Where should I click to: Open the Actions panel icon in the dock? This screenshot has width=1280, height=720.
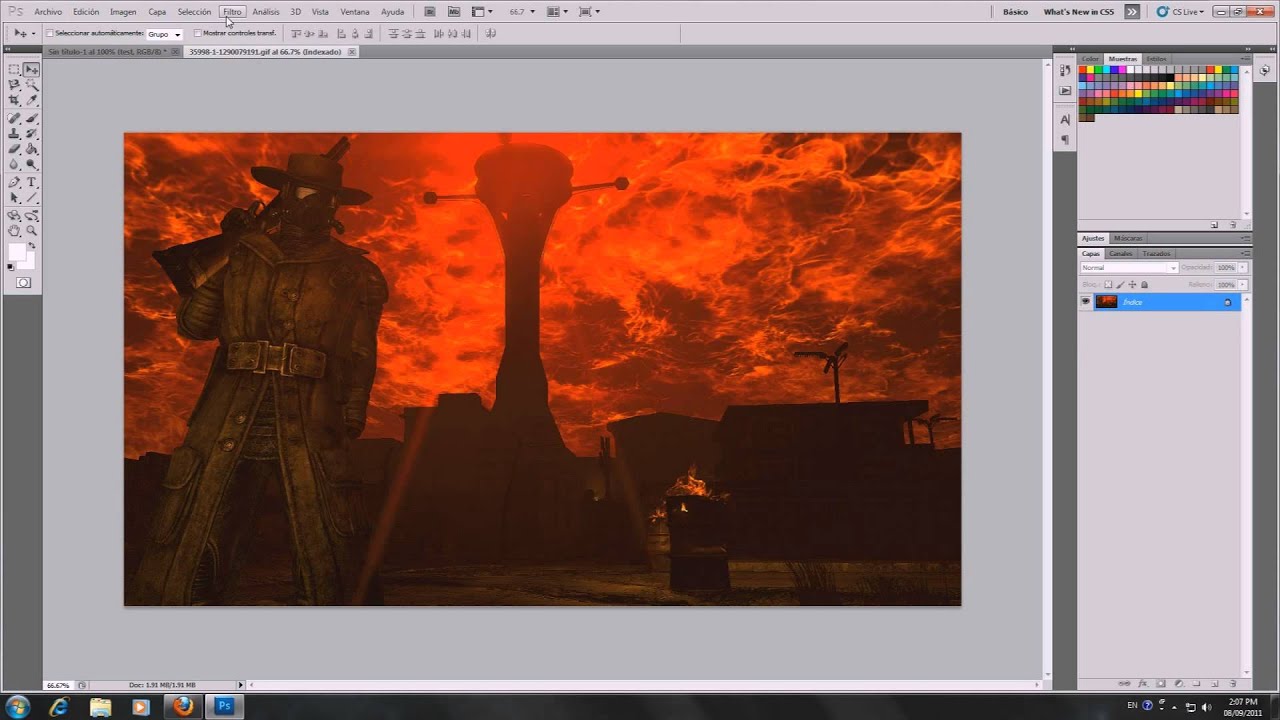1065,90
